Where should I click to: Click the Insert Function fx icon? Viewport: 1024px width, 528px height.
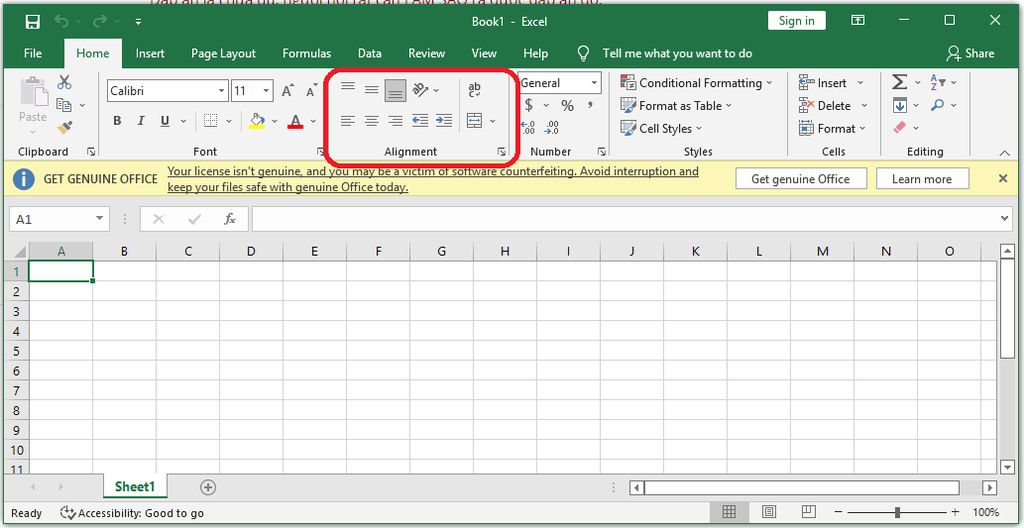[x=230, y=219]
